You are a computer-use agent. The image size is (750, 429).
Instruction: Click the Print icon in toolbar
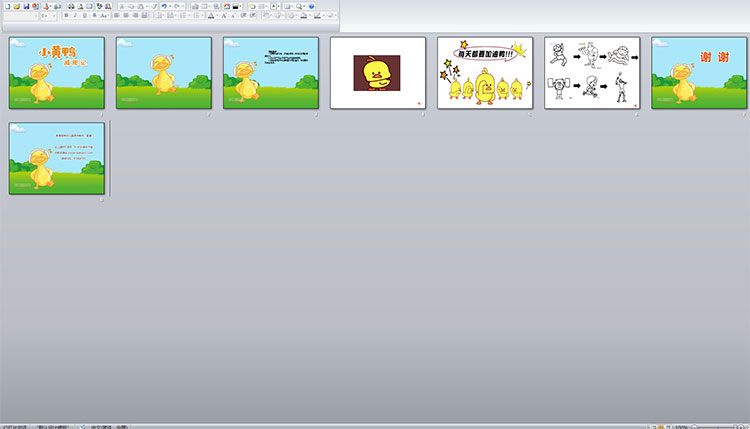click(x=71, y=6)
